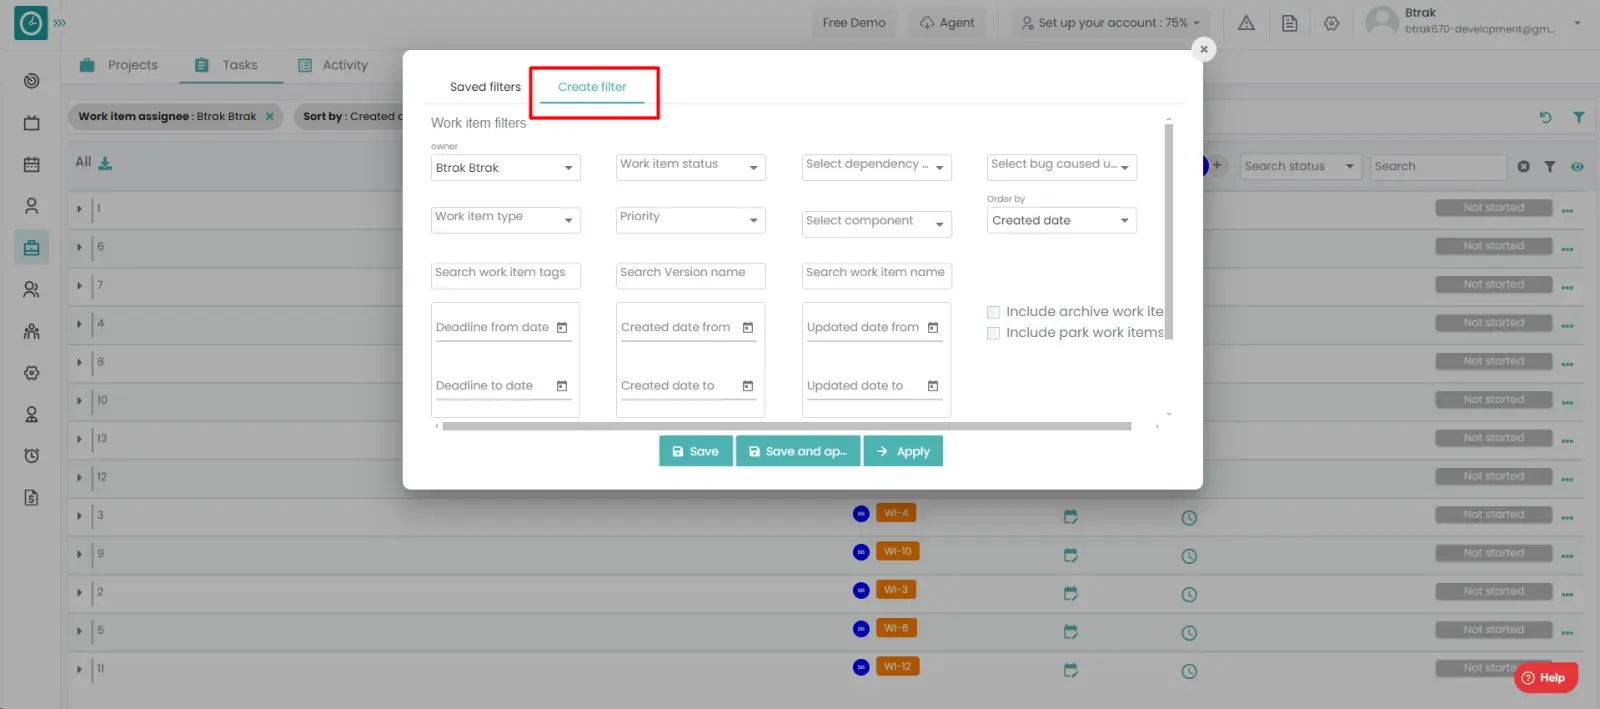Open calendar picker for Deadline from date
Screen dimensions: 1600x709
(x=562, y=328)
